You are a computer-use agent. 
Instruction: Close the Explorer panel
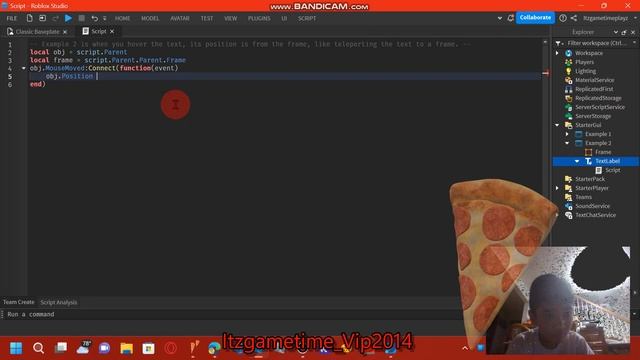pos(633,32)
